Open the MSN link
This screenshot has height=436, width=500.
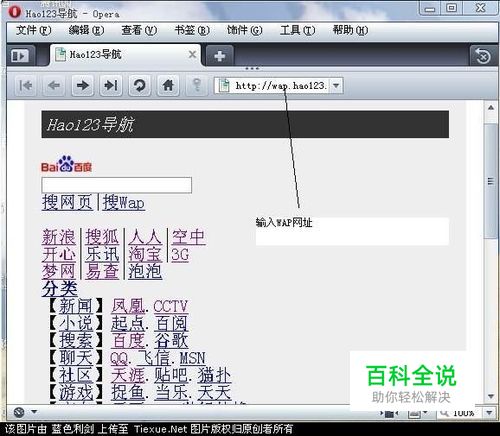(193, 358)
